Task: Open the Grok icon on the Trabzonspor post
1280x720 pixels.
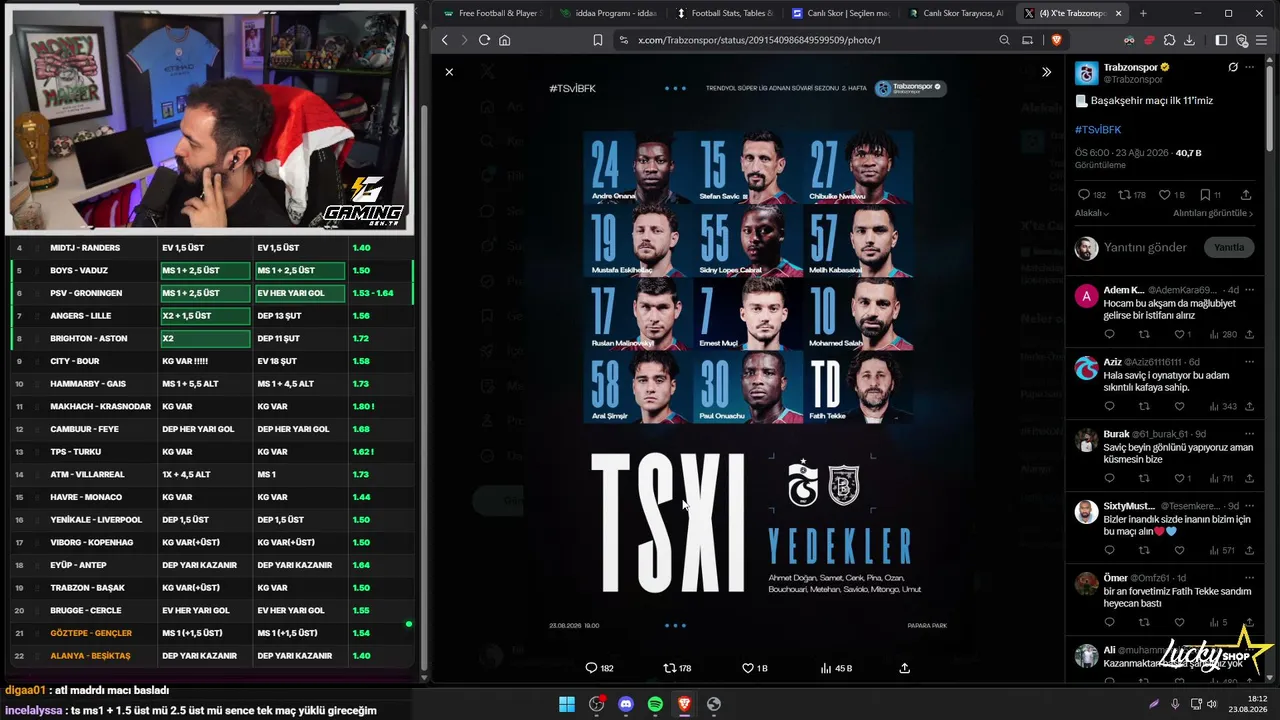Action: [x=1233, y=67]
